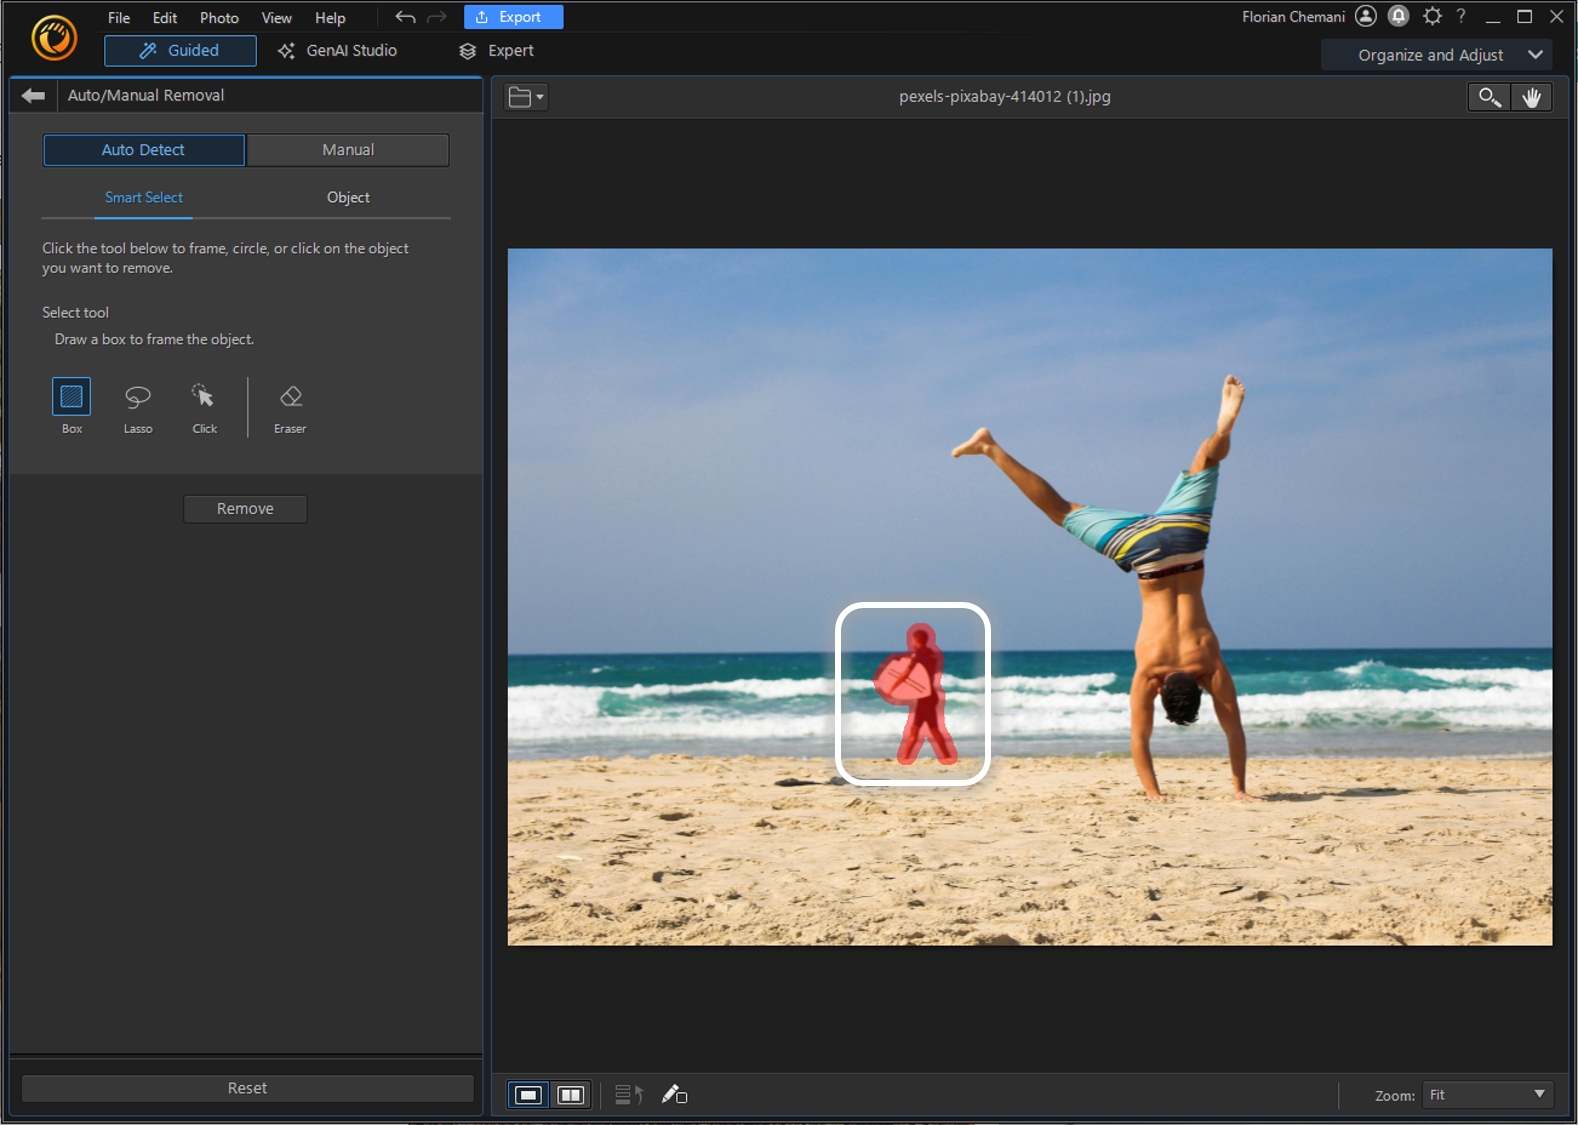The image size is (1578, 1125).
Task: Switch to Guided mode
Action: pos(180,51)
